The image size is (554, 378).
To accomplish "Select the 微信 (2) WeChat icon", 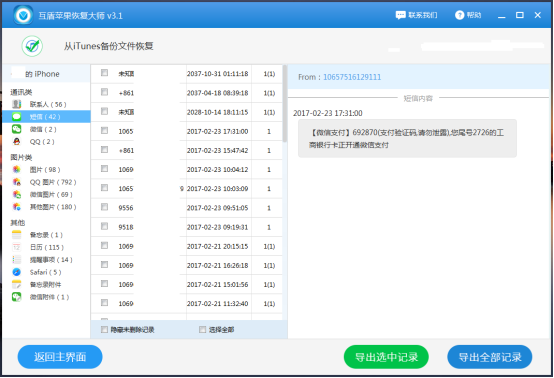I will [17, 129].
